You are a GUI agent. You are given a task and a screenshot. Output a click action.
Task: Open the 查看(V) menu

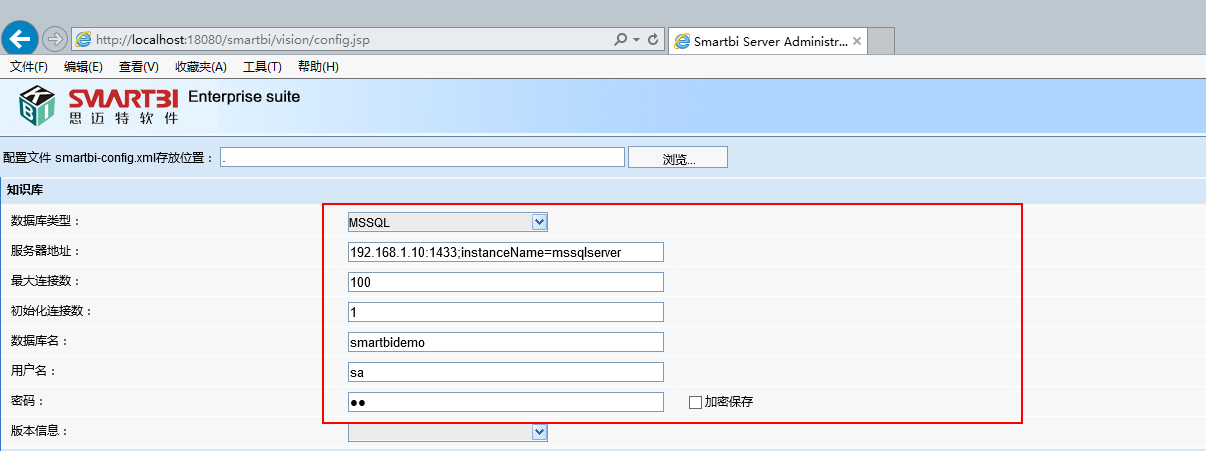[139, 67]
